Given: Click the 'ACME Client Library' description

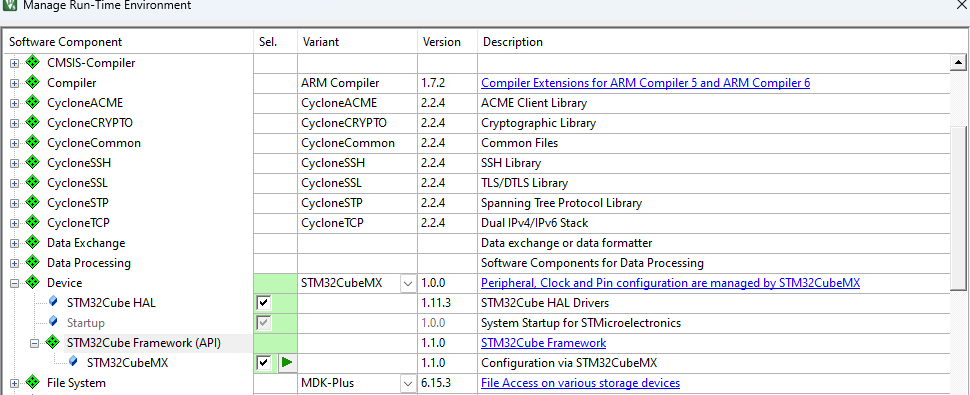Looking at the screenshot, I should point(534,103).
